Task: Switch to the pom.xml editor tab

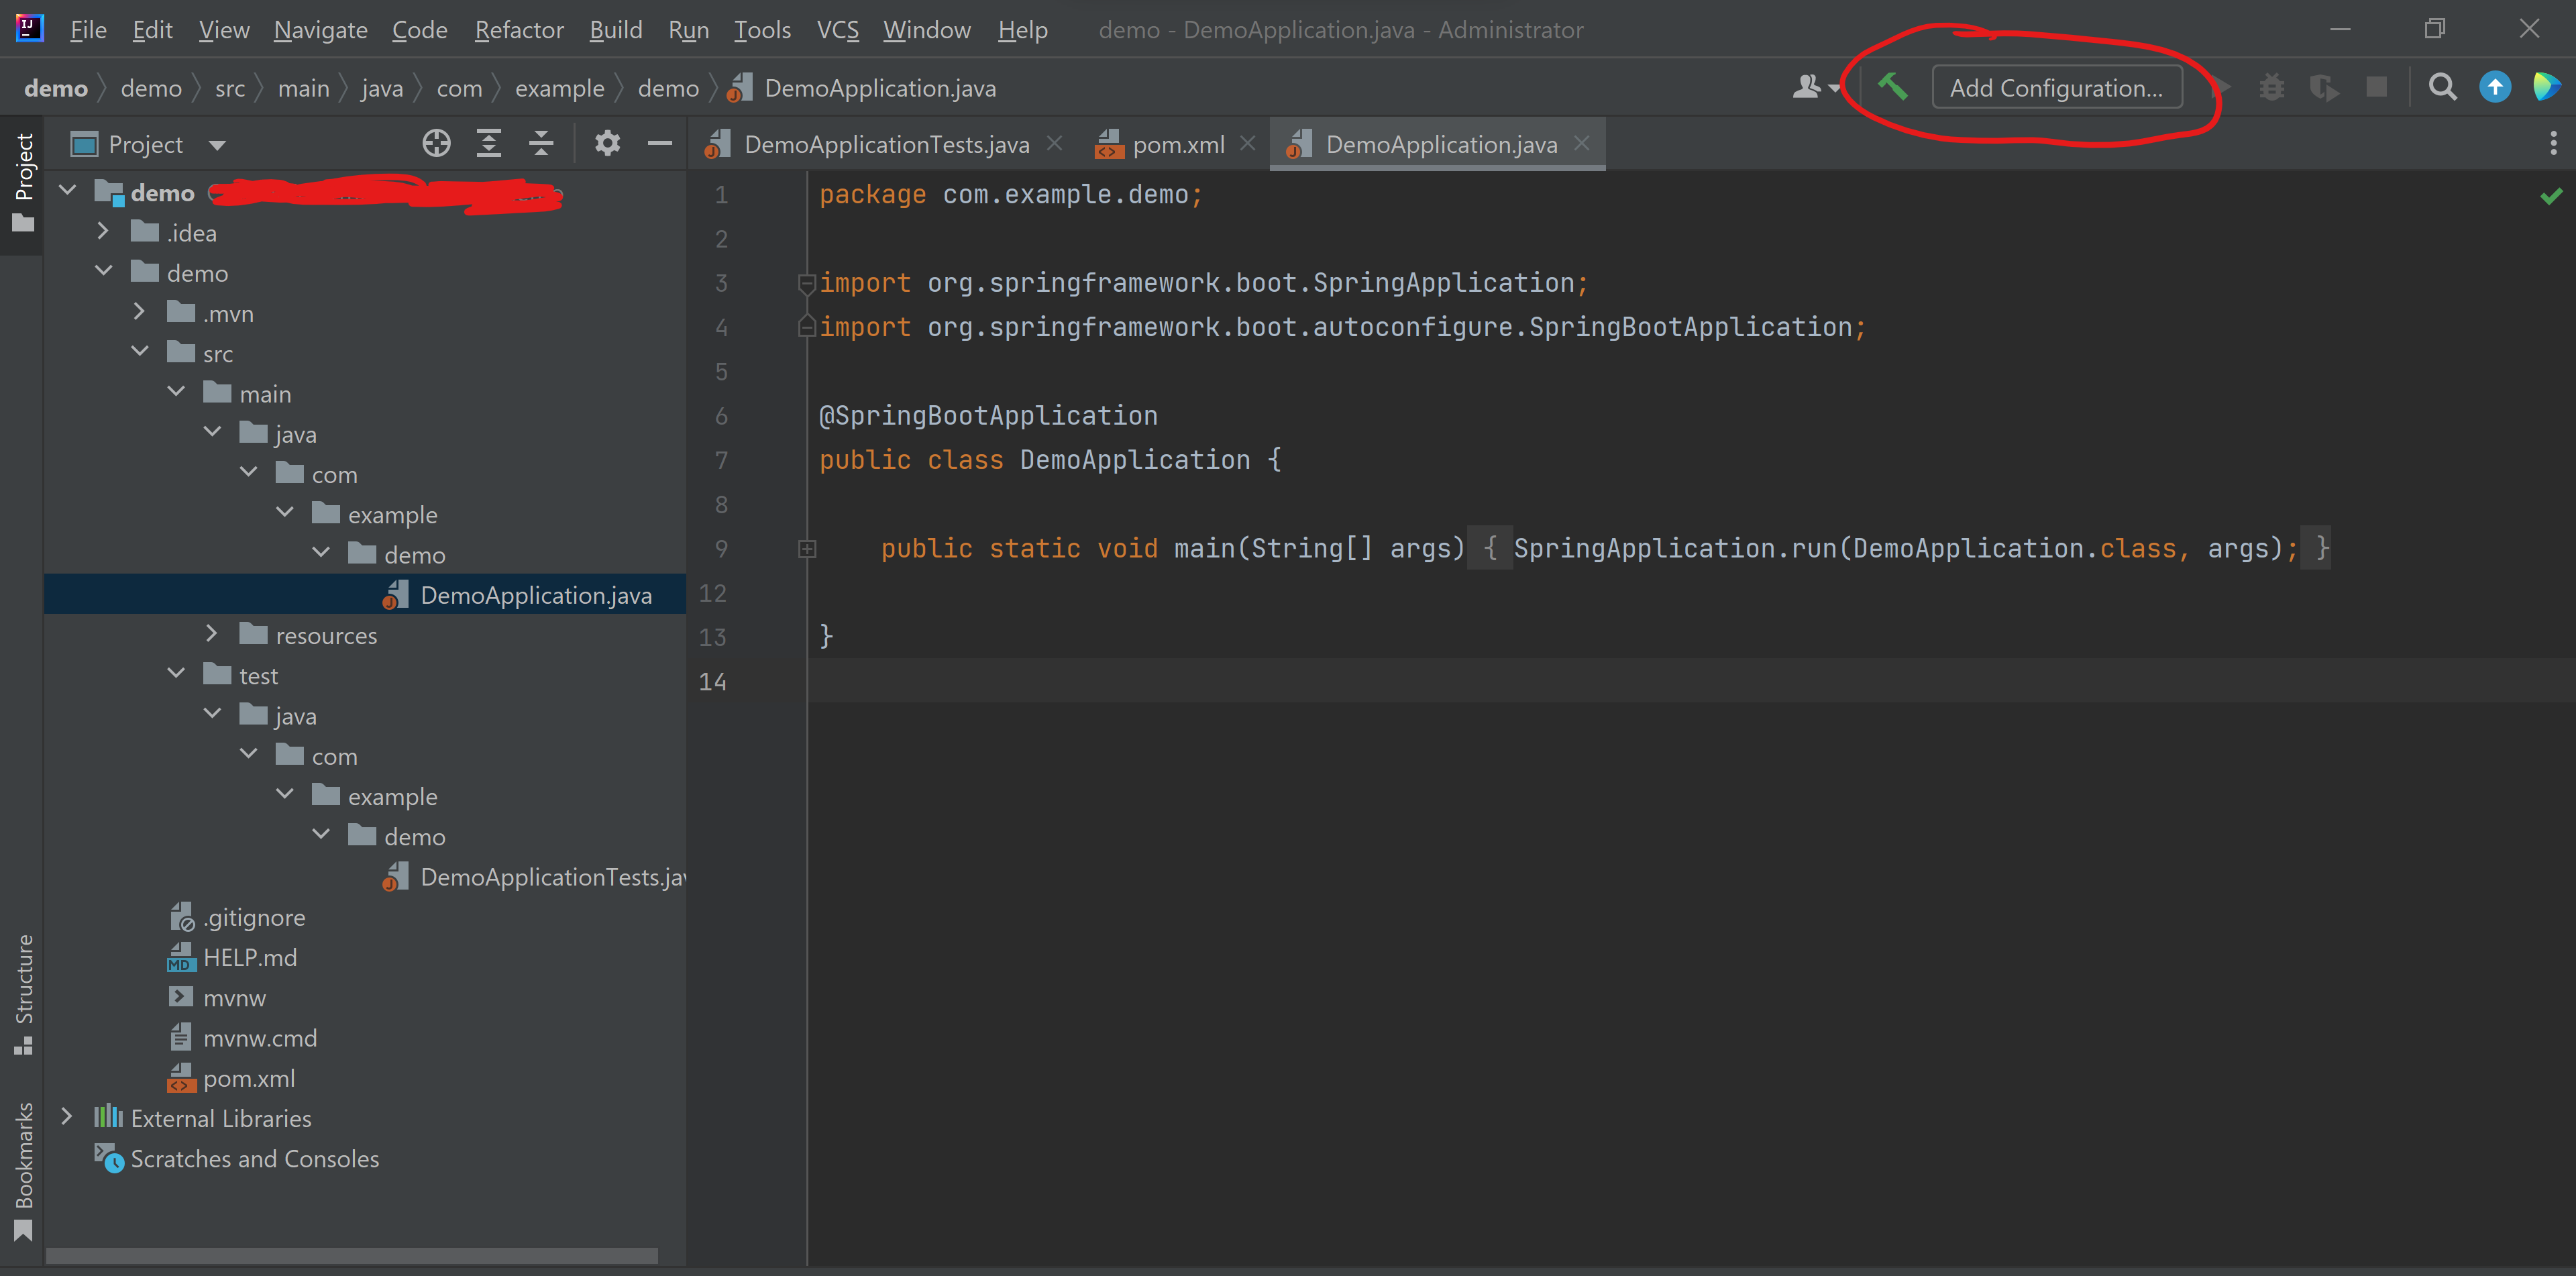Action: tap(1177, 145)
